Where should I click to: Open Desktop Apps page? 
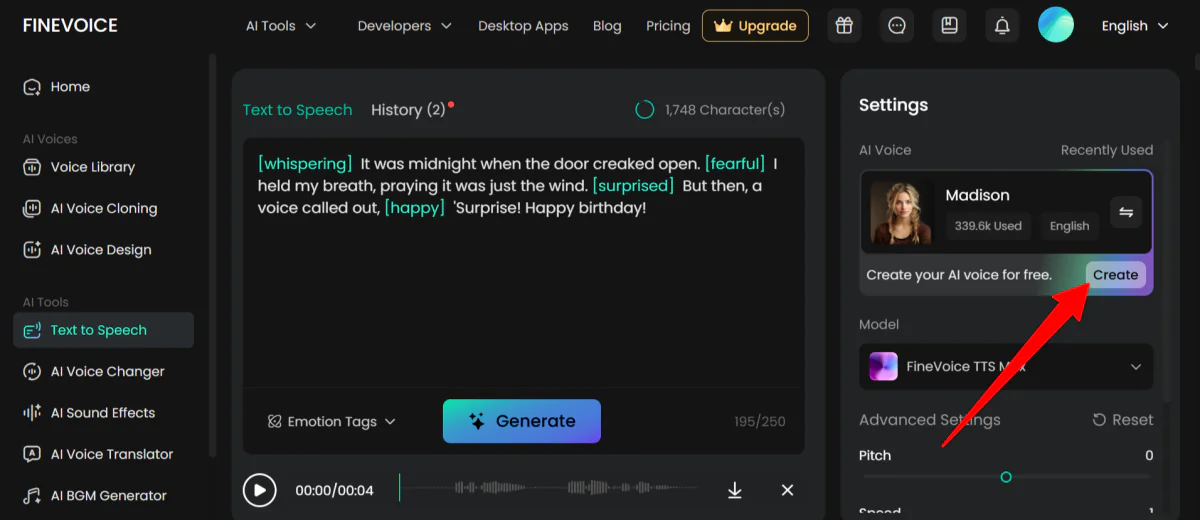[523, 26]
